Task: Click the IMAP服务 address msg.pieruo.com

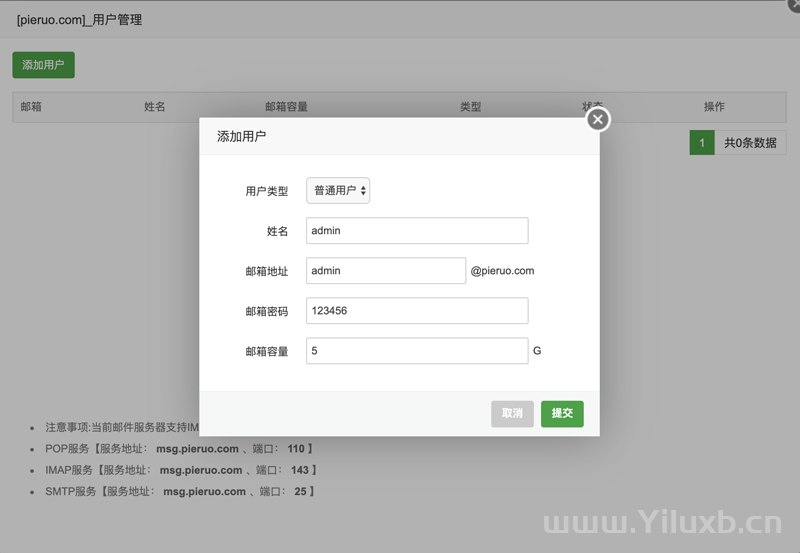Action: (x=200, y=470)
